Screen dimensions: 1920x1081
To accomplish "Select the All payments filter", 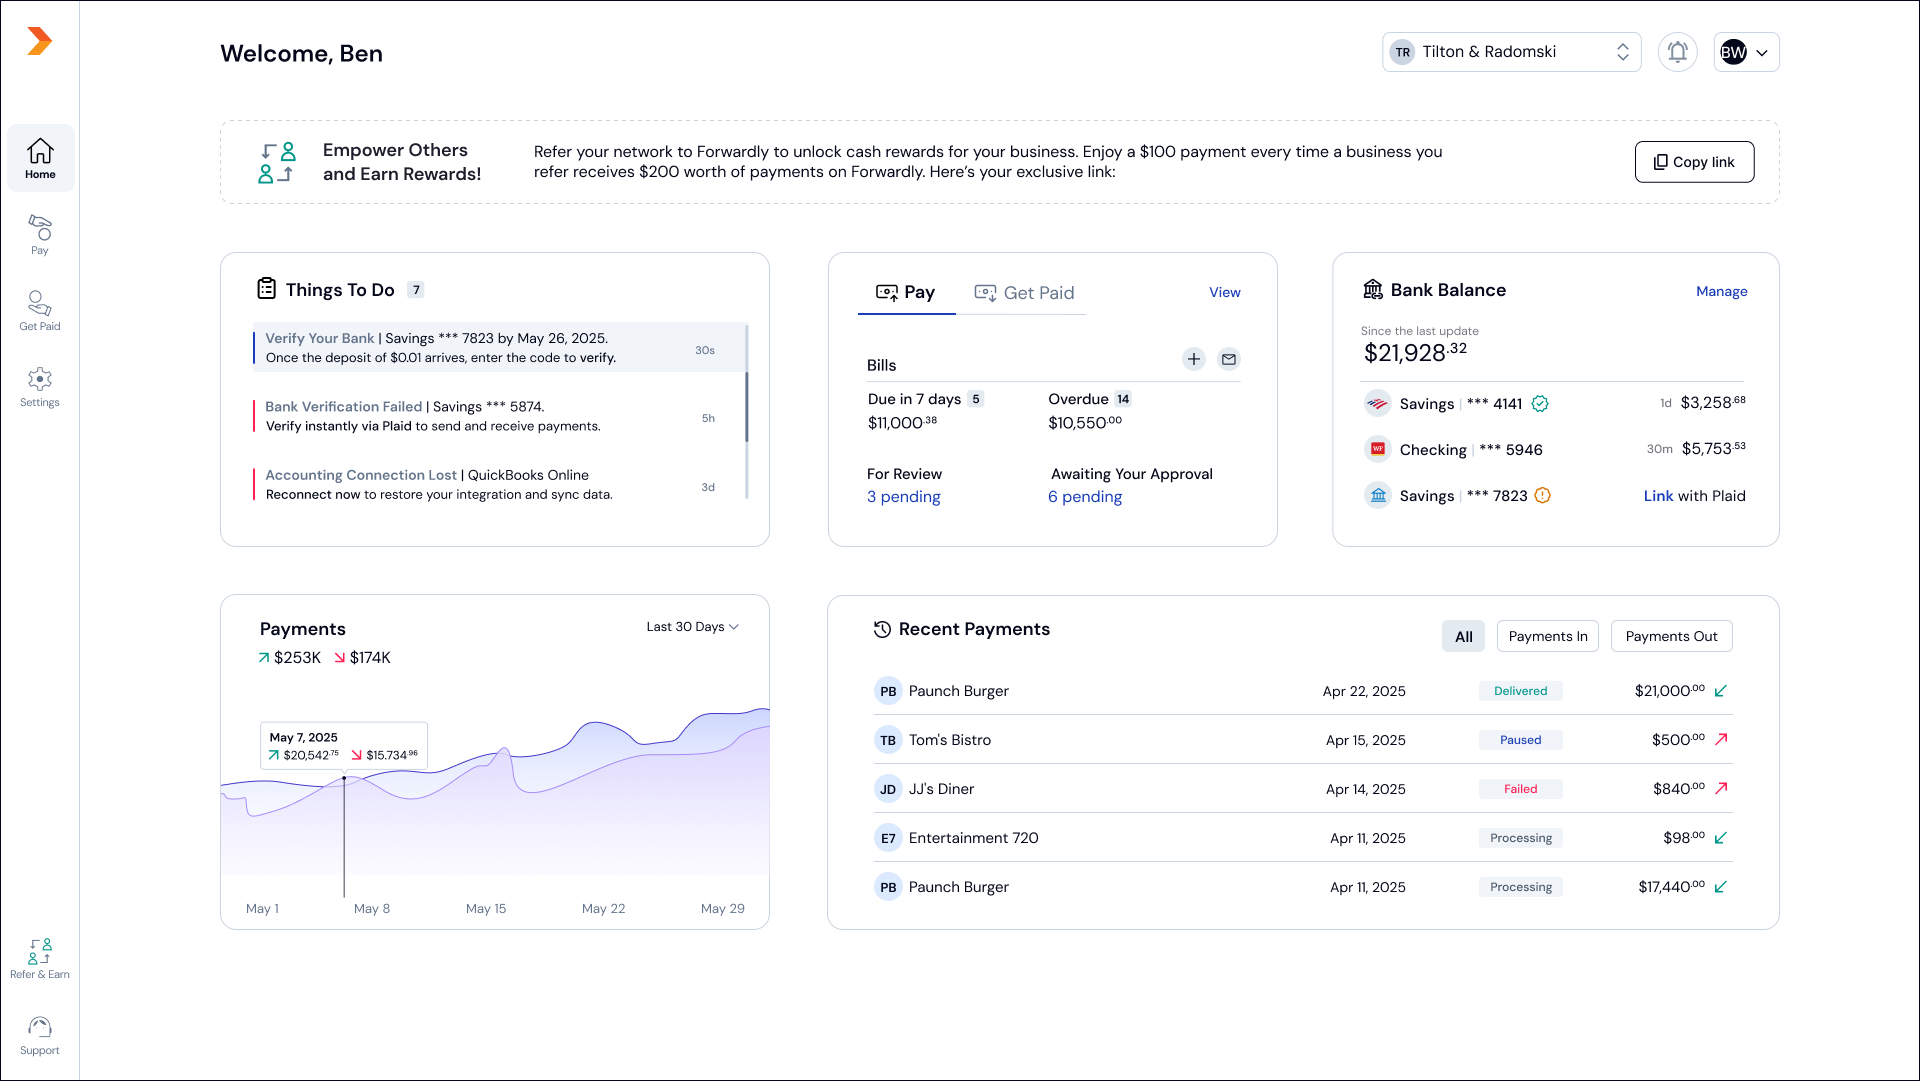I will tap(1463, 637).
